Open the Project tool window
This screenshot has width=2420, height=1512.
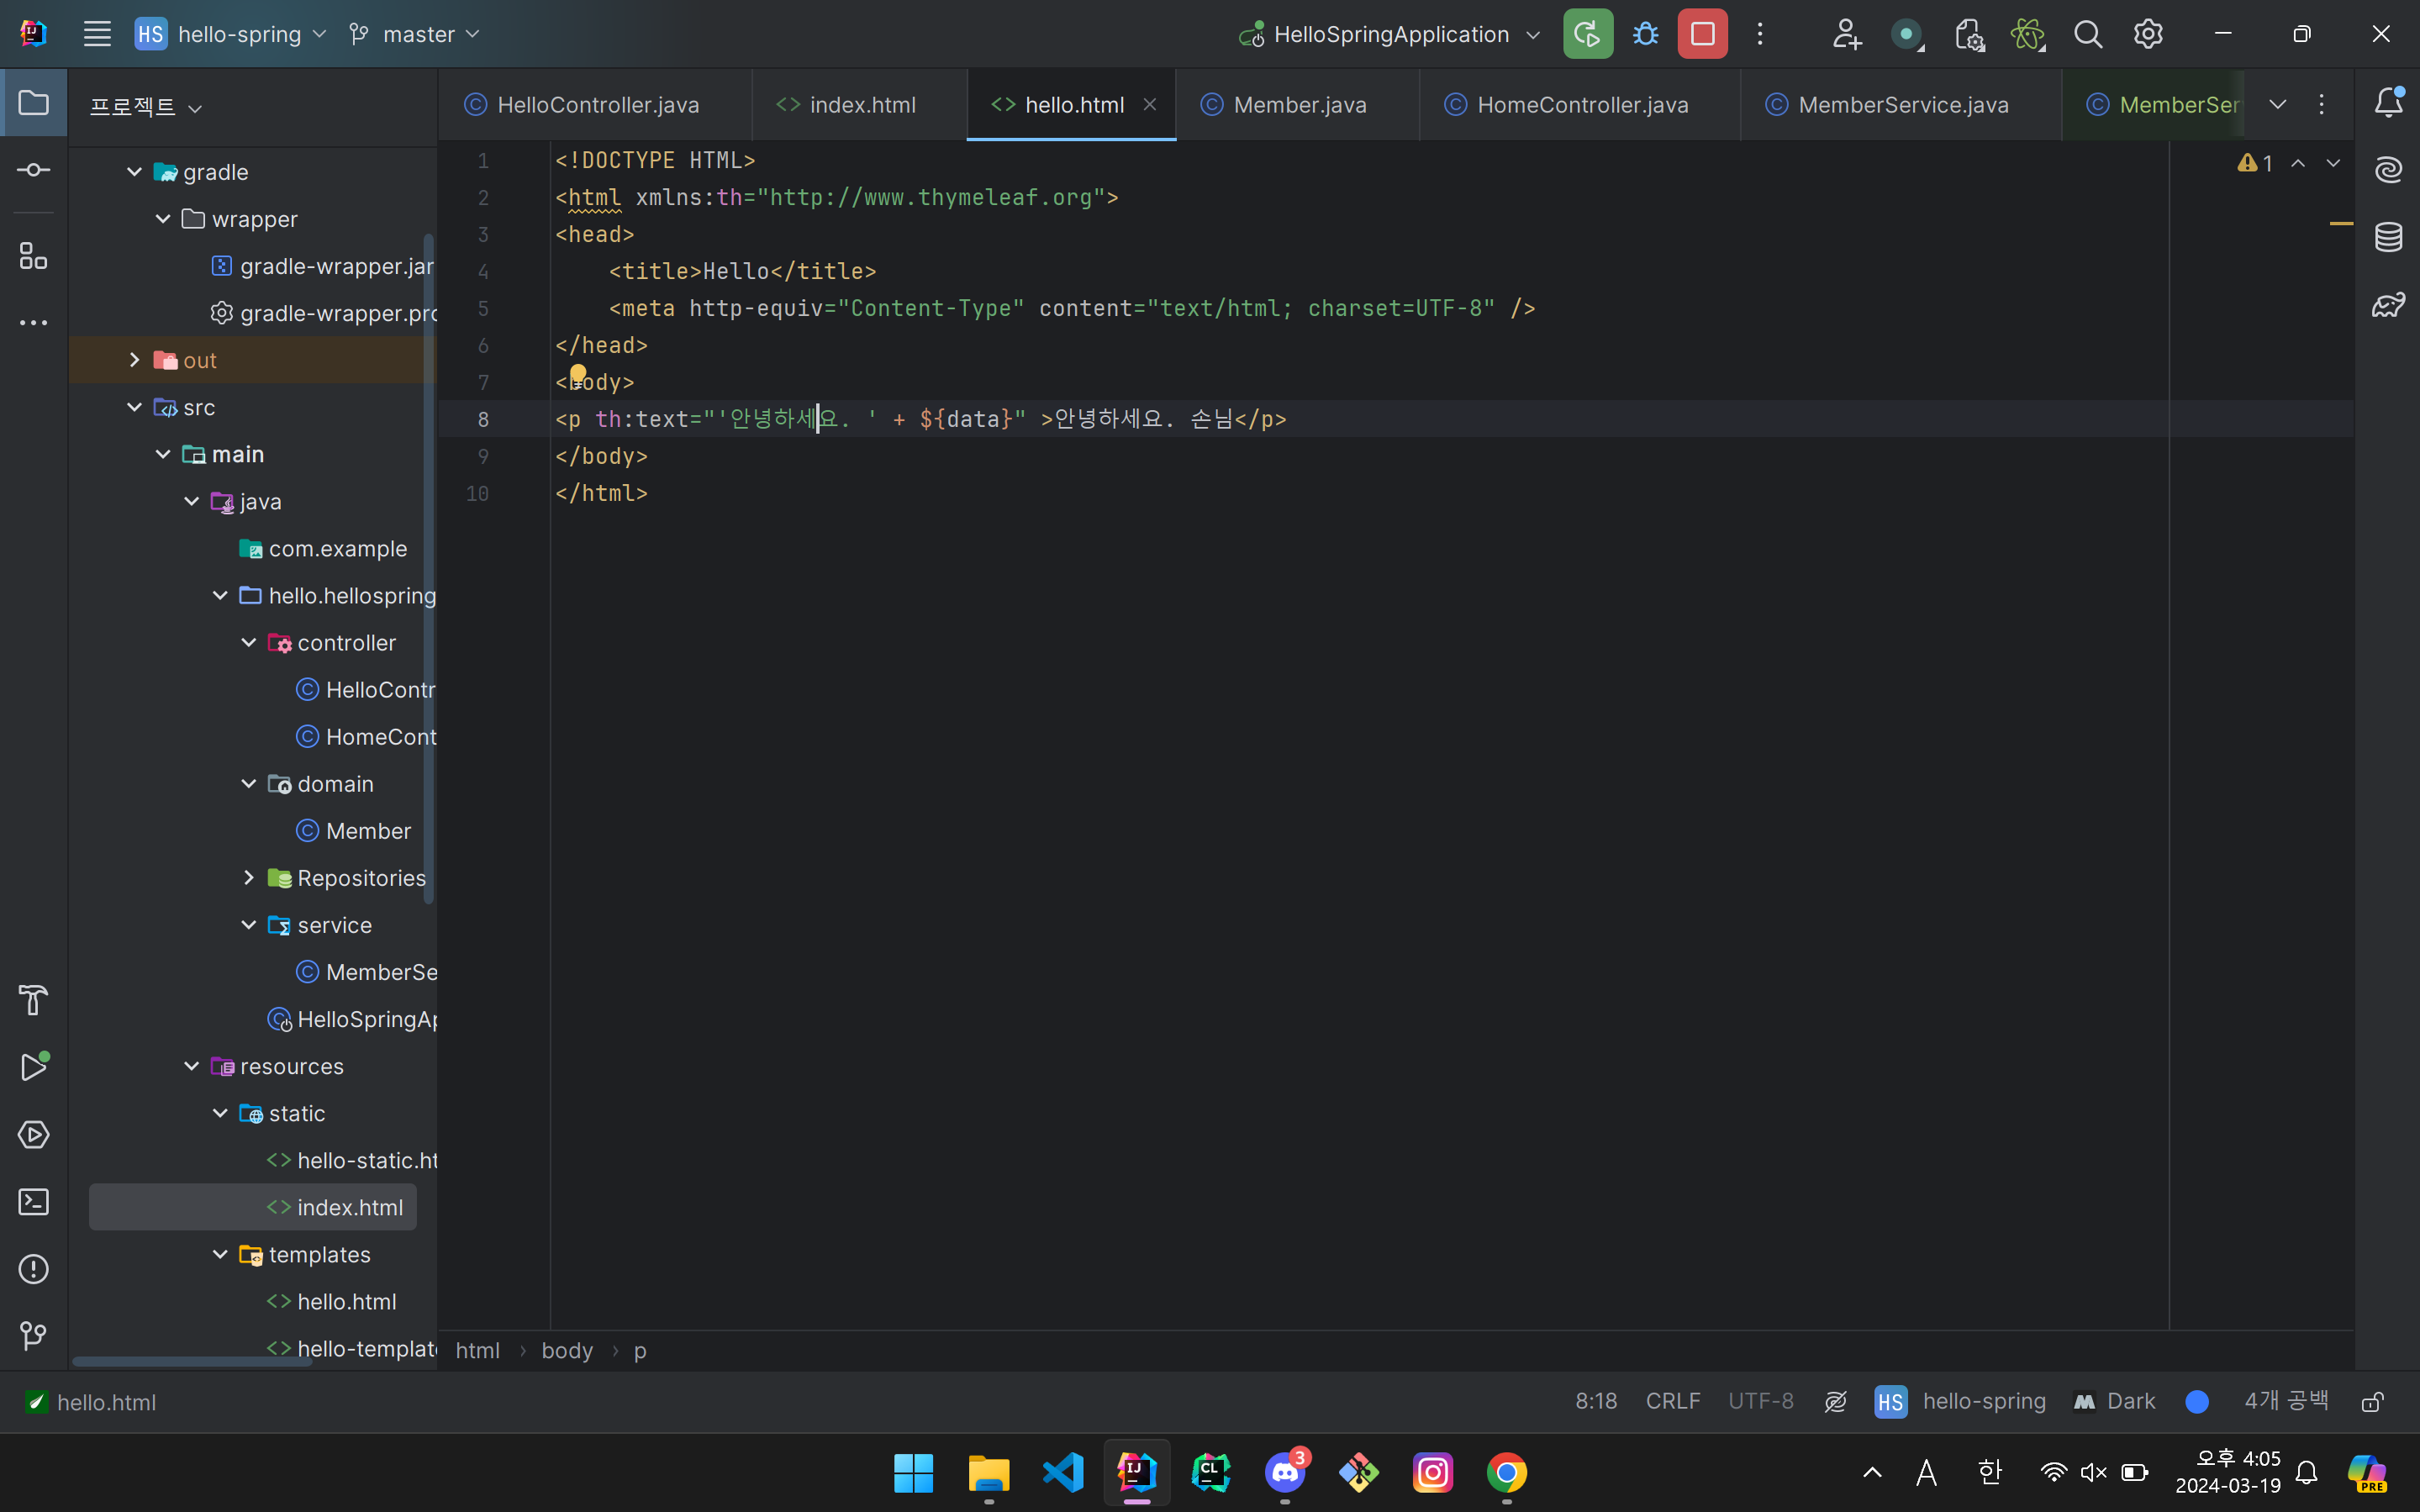(34, 103)
